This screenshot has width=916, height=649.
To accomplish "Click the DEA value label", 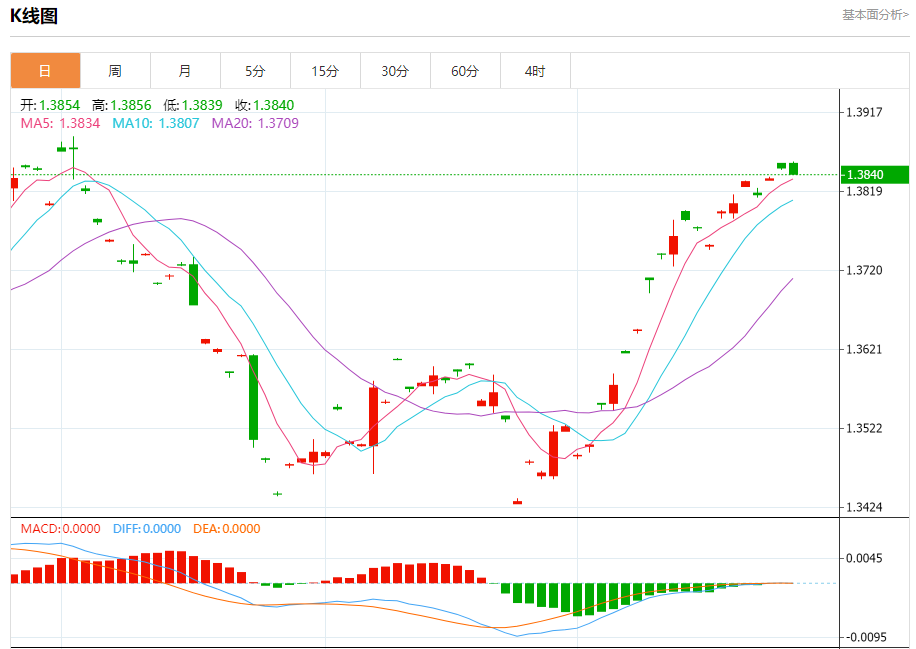I will (225, 528).
